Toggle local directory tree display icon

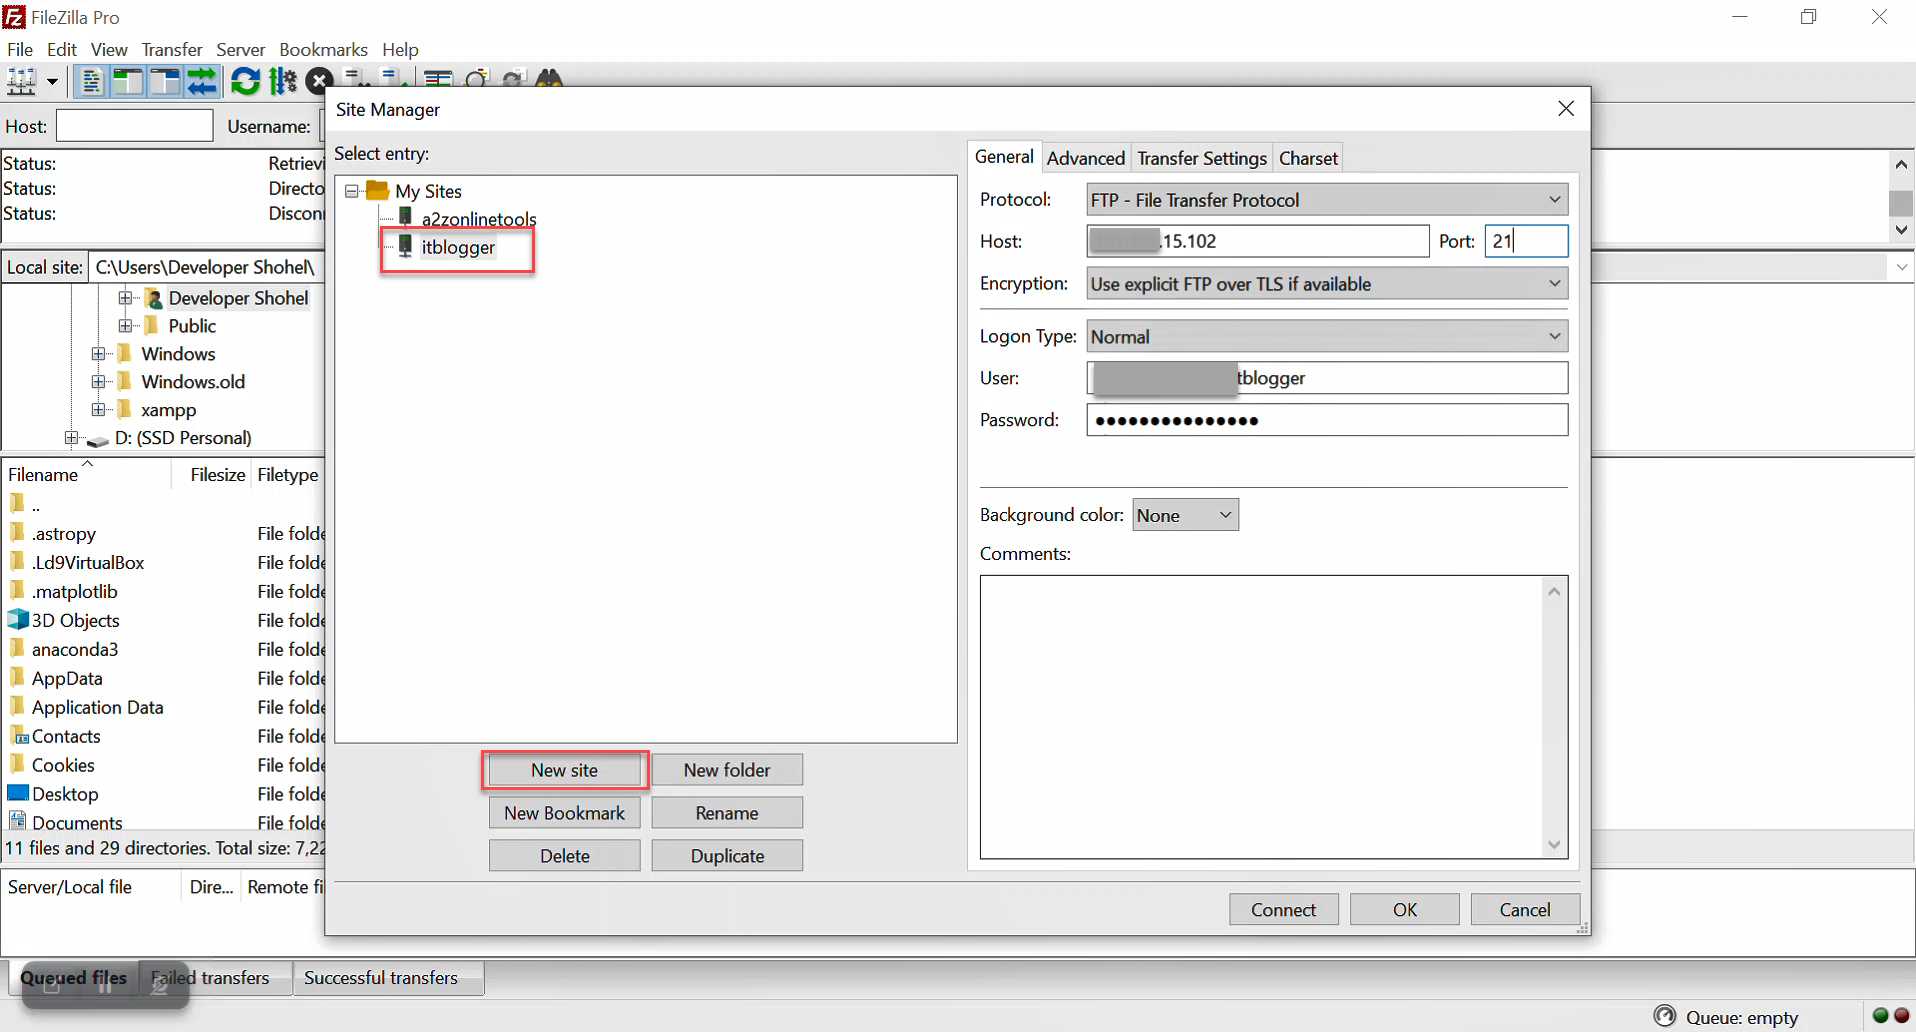pyautogui.click(x=127, y=81)
